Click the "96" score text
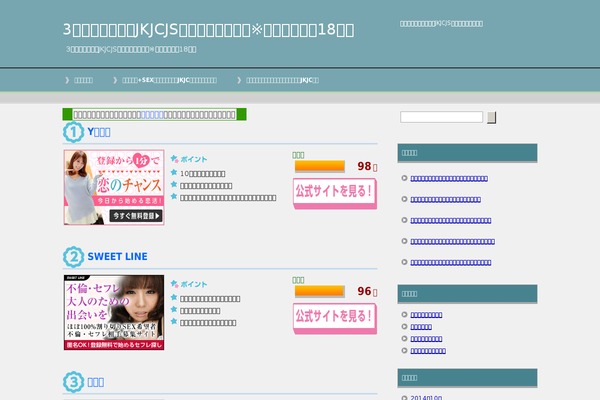 click(x=364, y=291)
